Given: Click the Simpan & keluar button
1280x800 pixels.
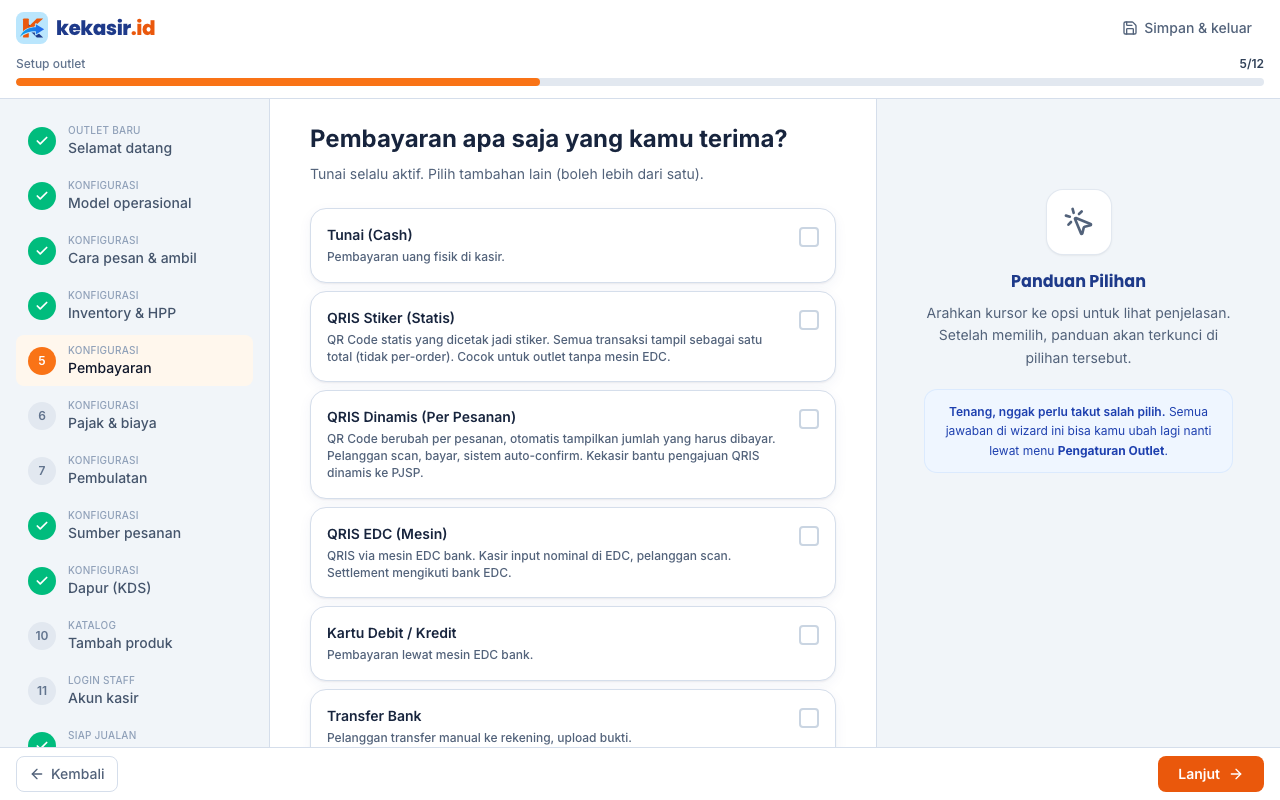Looking at the screenshot, I should coord(1187,28).
